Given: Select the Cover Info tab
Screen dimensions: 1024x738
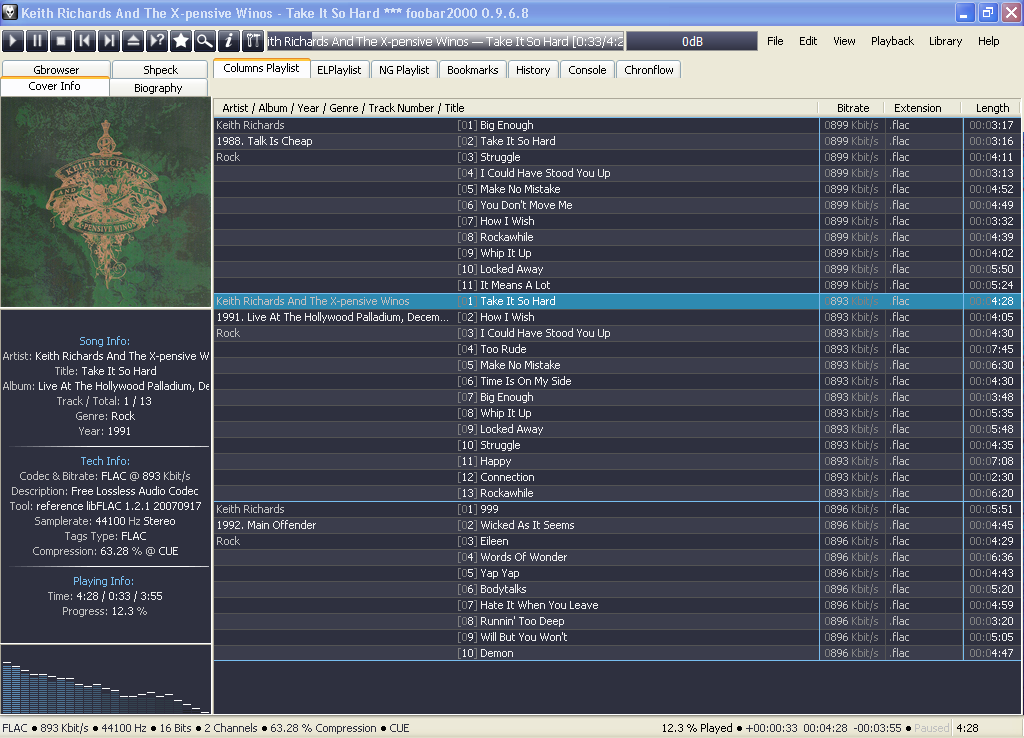Looking at the screenshot, I should click(55, 86).
